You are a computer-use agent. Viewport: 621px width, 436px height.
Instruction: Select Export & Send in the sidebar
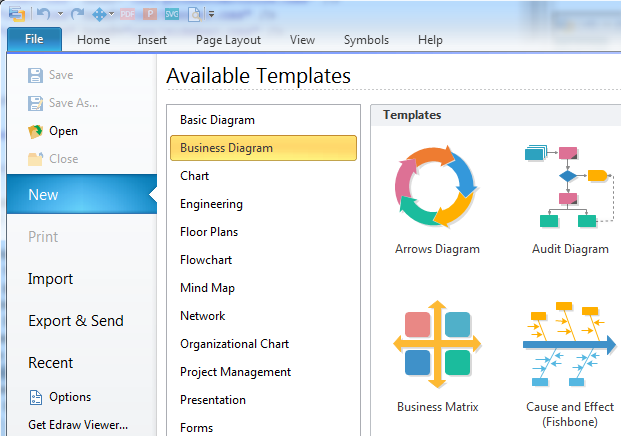point(76,321)
